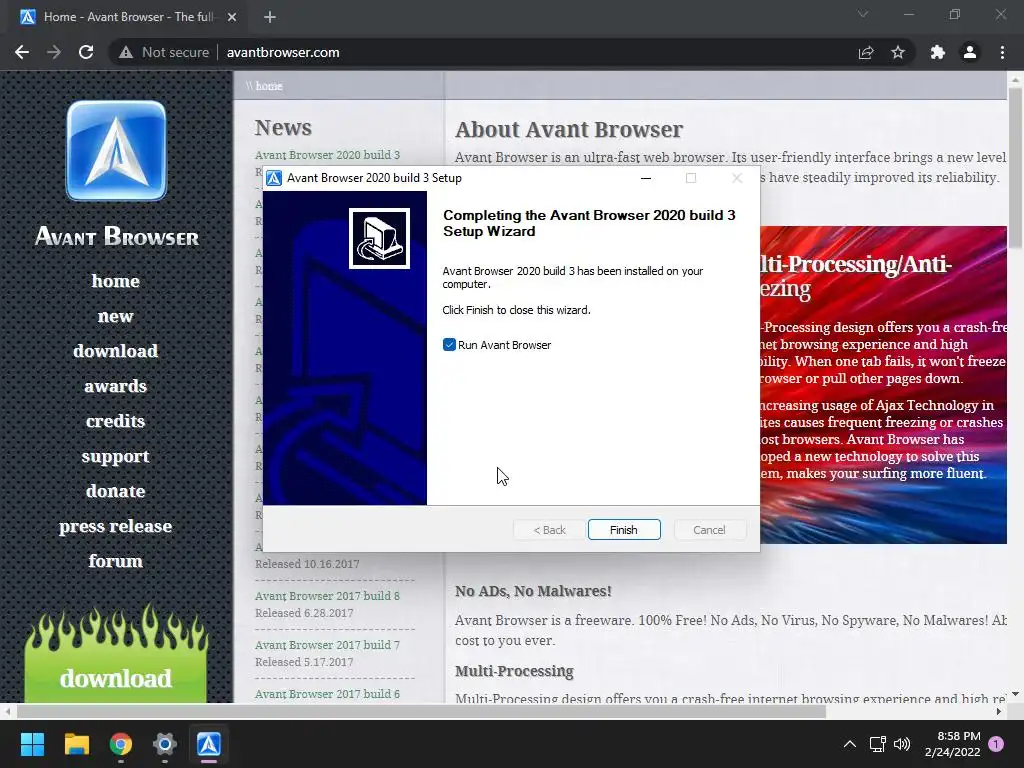This screenshot has width=1024, height=768.
Task: Click the vertical page scrollbar thumb
Action: (1015, 167)
